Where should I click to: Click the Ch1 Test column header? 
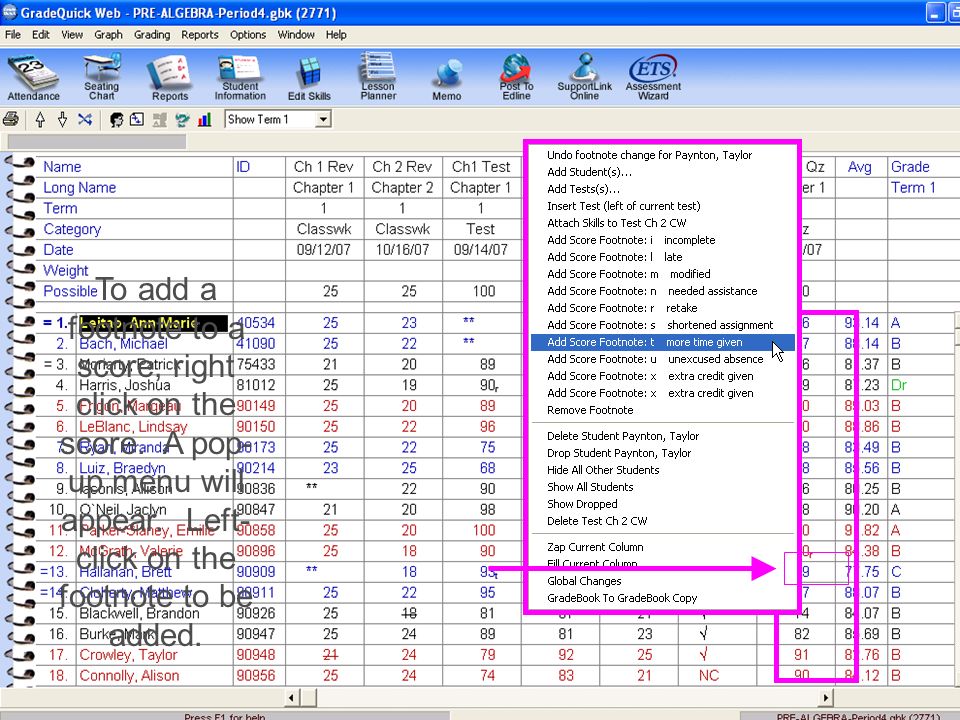(481, 167)
